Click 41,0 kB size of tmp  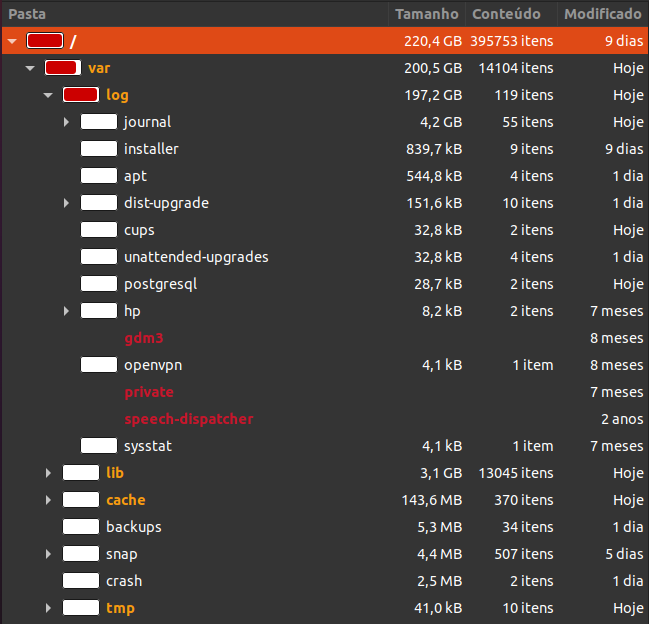click(438, 608)
